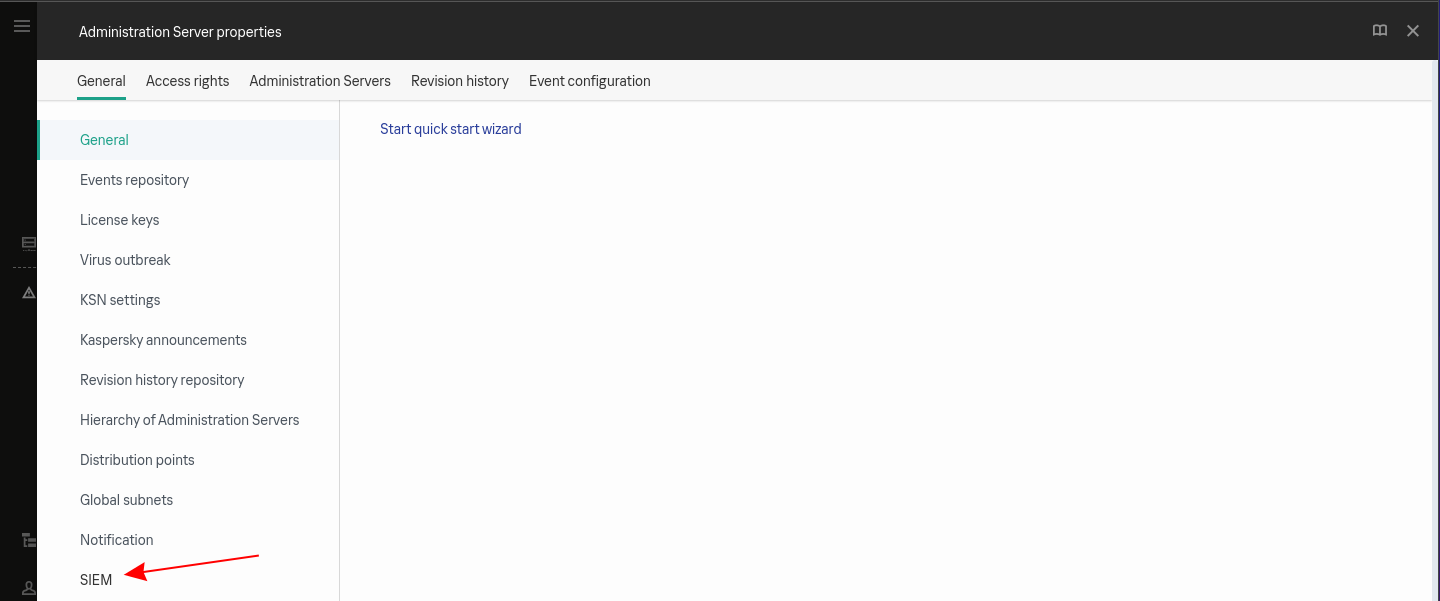Open the Event configuration tab

click(589, 81)
